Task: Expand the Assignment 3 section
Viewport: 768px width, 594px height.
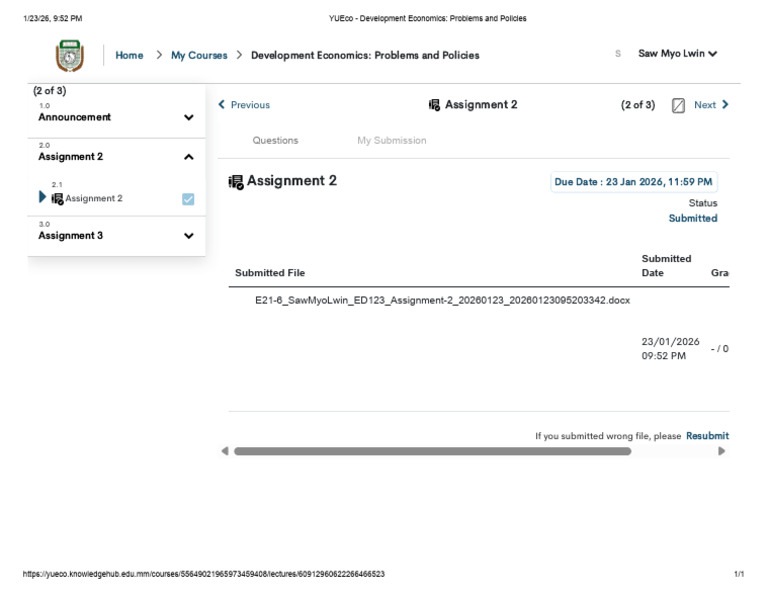Action: tap(189, 236)
